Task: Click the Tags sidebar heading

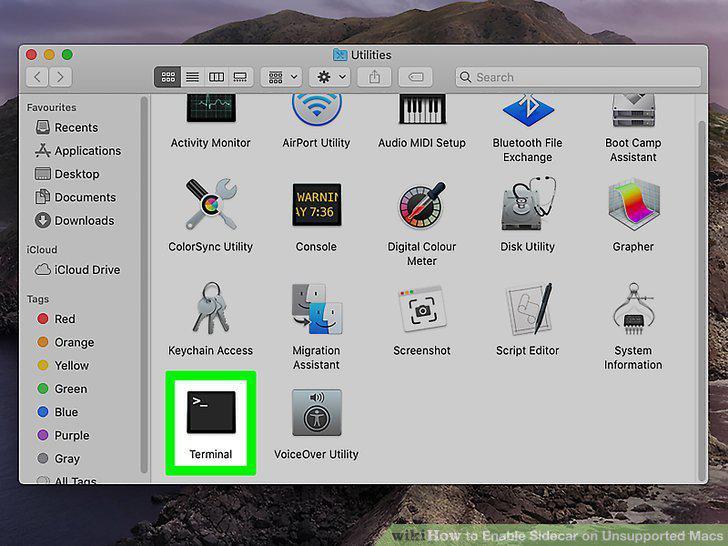Action: click(38, 299)
